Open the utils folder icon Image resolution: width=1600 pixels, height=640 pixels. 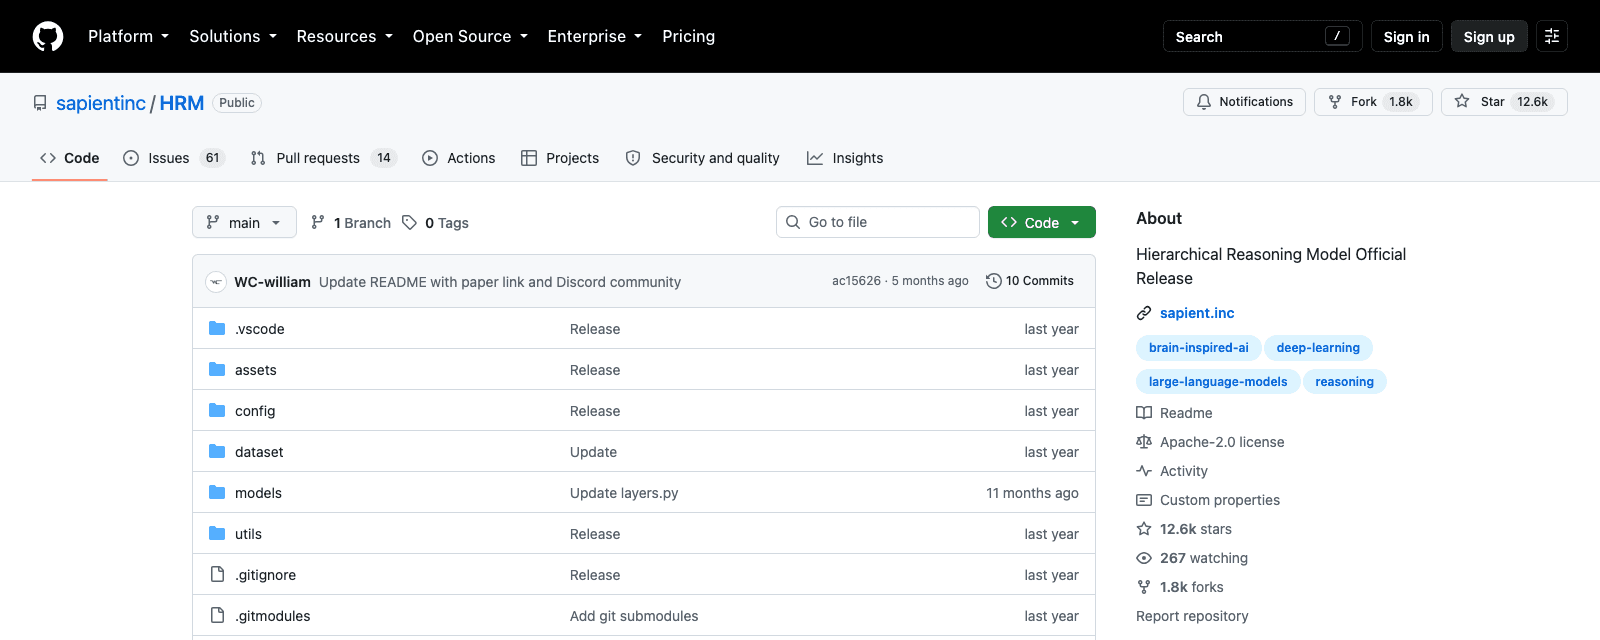217,533
